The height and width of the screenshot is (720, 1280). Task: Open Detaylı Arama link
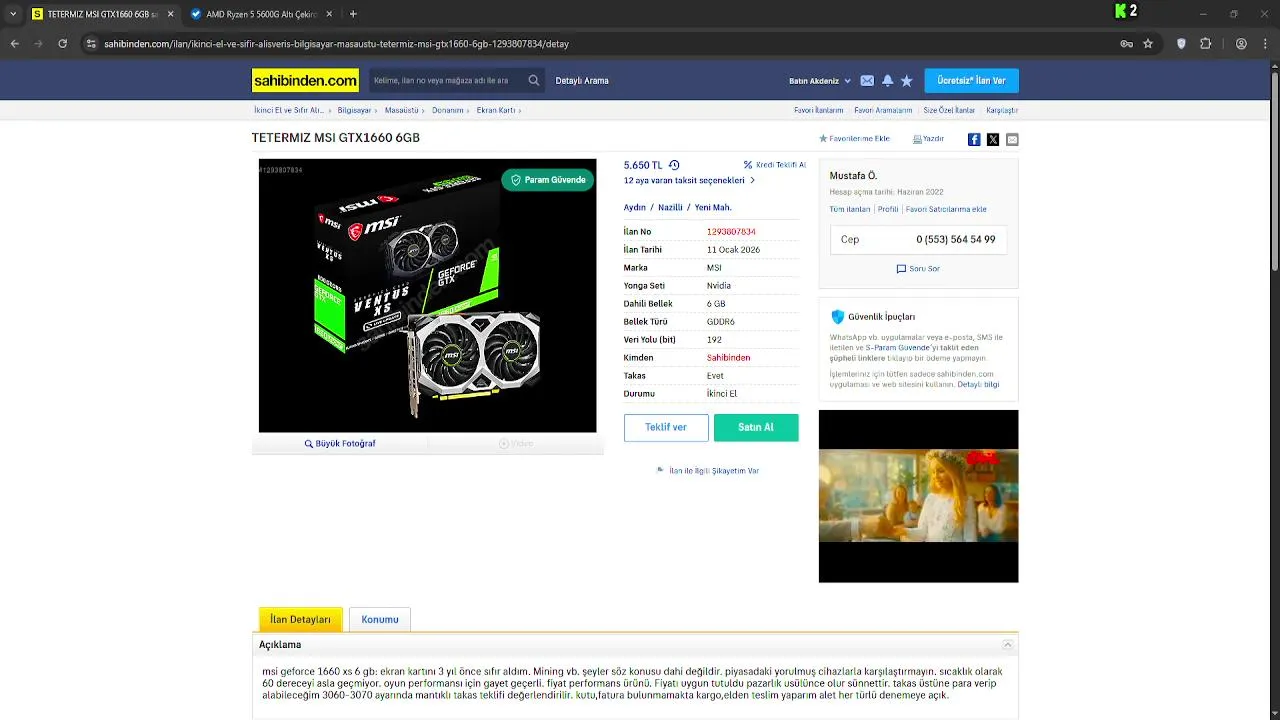coord(582,81)
